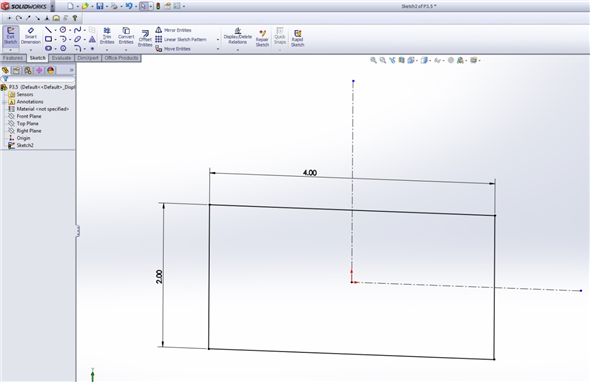Choose the Corner Rectangle tool

(48, 39)
